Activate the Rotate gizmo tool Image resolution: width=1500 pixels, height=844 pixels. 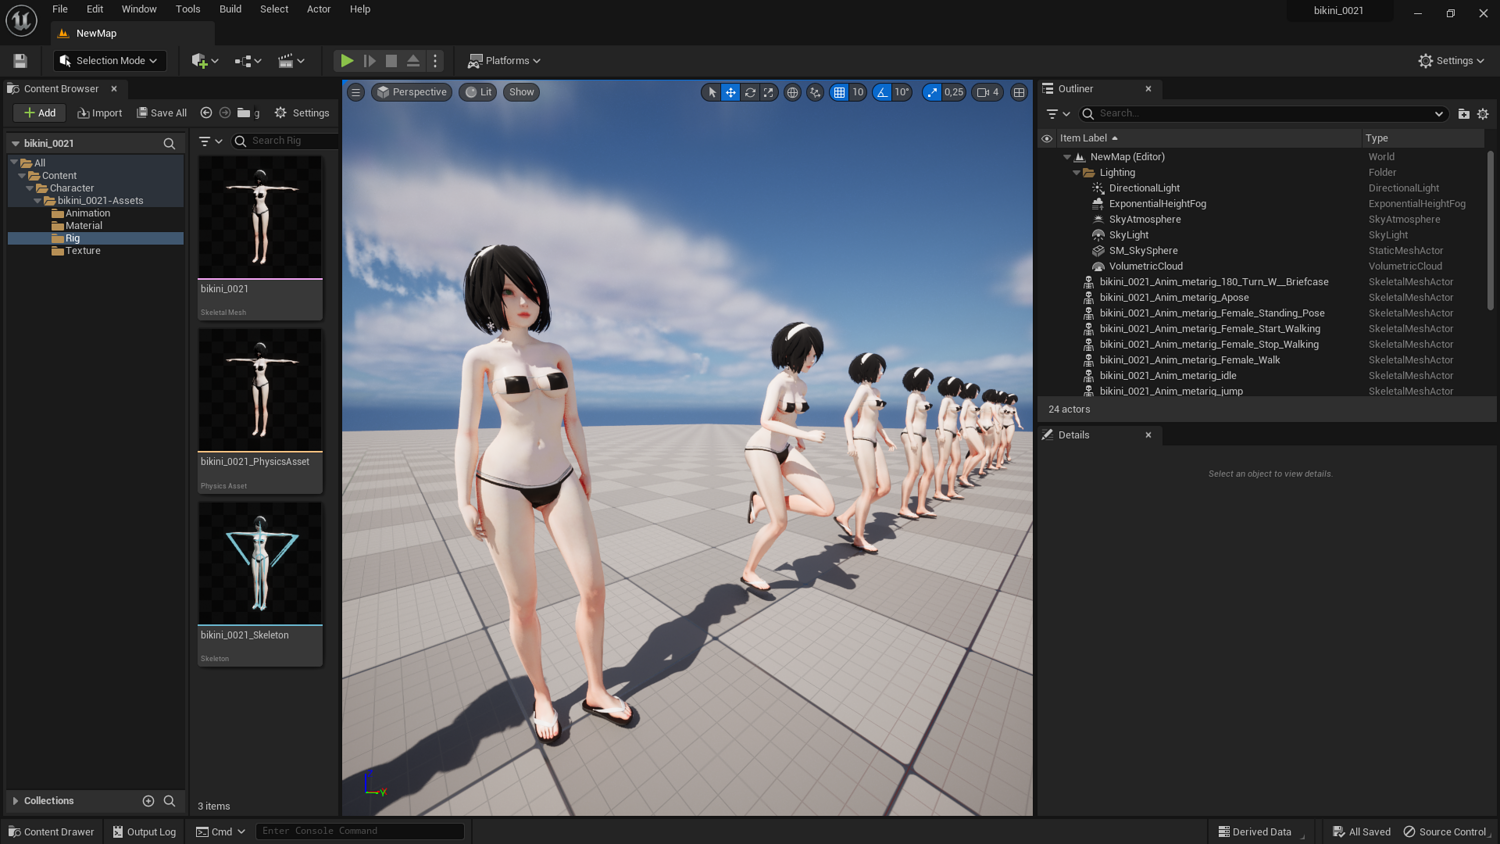tap(750, 92)
